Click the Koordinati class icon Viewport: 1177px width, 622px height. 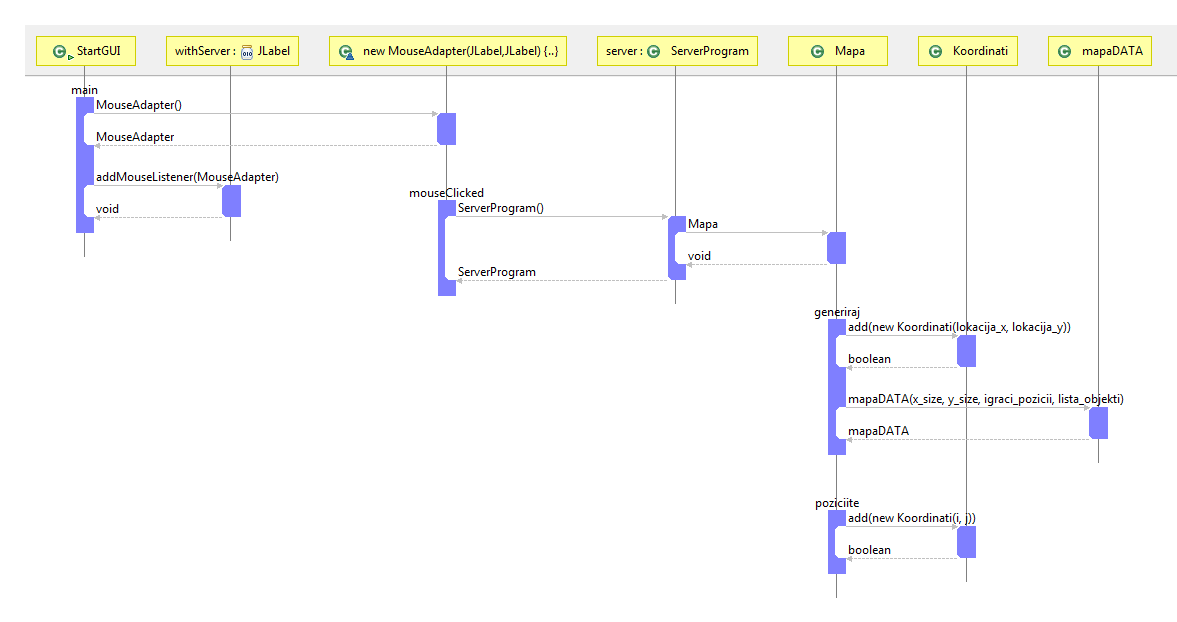tap(935, 51)
